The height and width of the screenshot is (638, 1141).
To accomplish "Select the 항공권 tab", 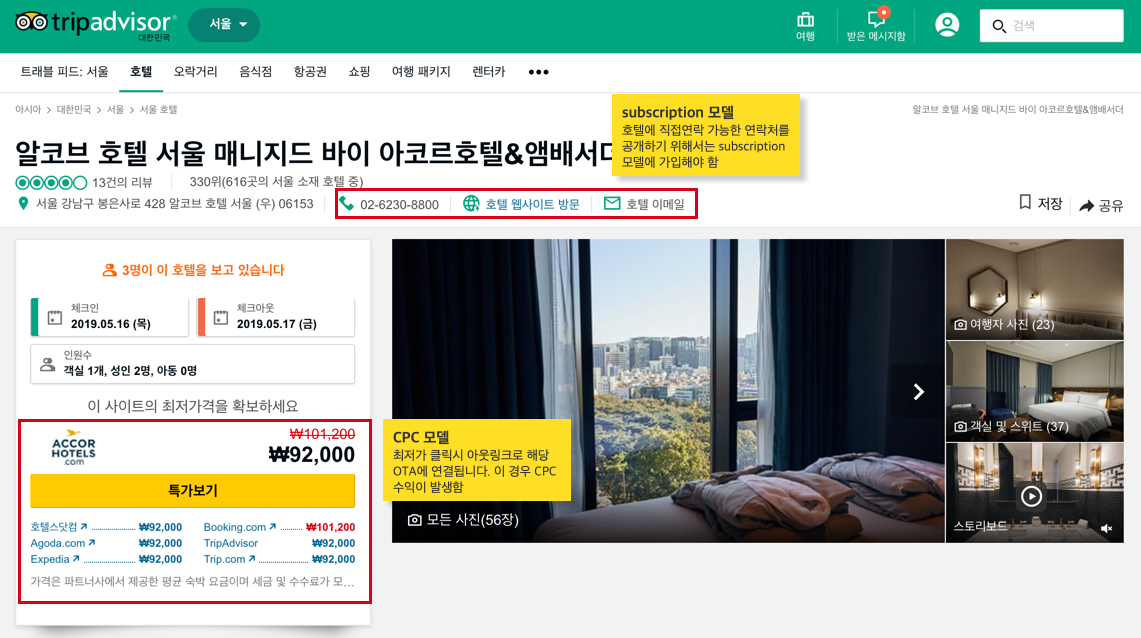I will 310,72.
